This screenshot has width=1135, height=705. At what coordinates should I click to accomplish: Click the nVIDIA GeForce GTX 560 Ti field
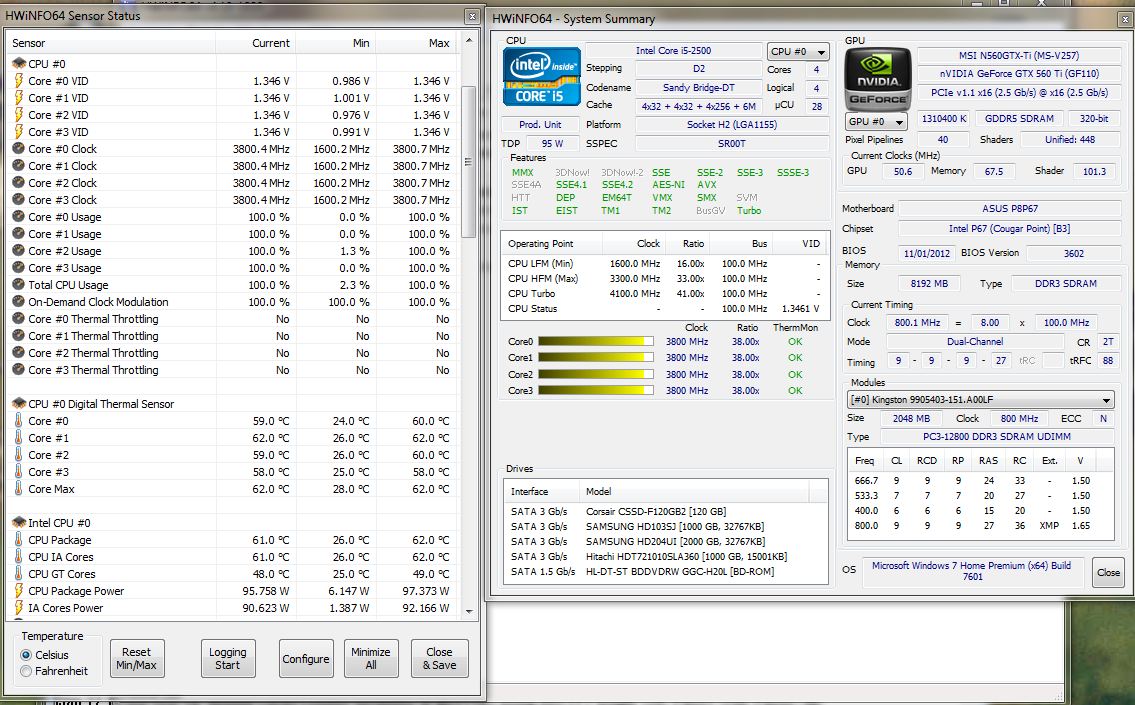tap(1018, 74)
